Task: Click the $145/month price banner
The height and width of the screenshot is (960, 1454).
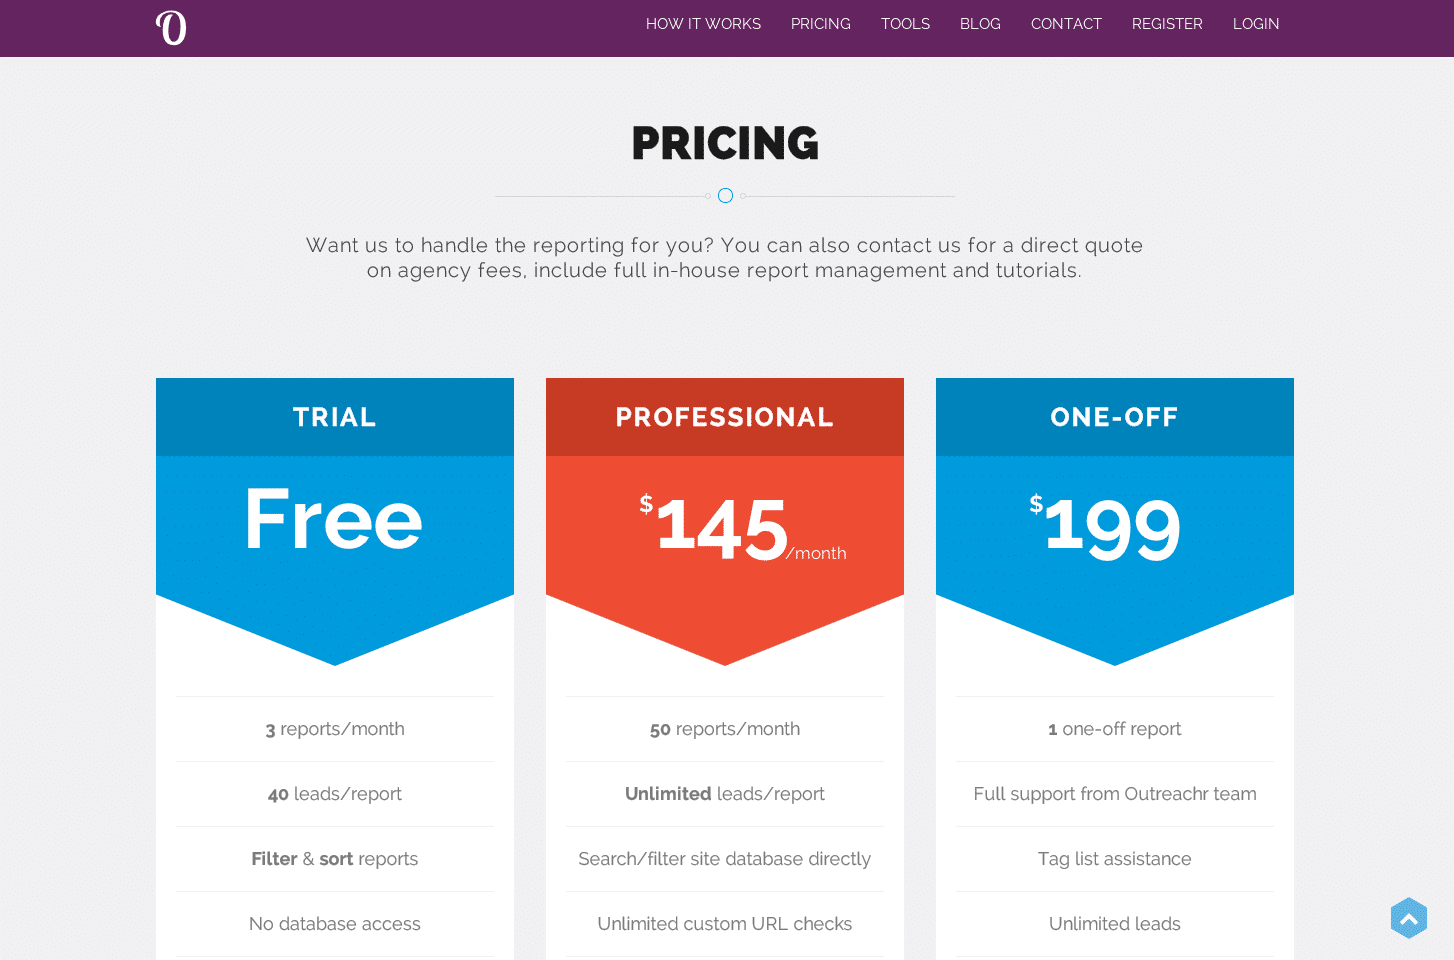Action: 724,528
